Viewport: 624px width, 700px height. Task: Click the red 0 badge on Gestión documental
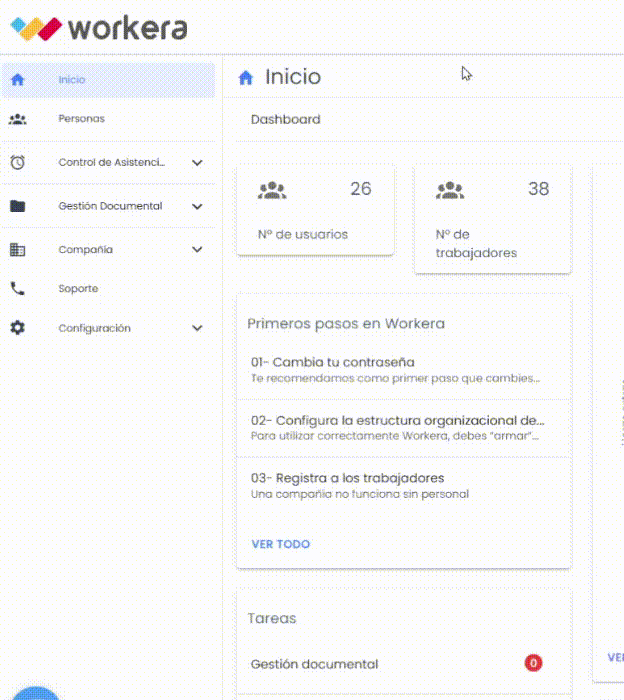click(x=533, y=663)
